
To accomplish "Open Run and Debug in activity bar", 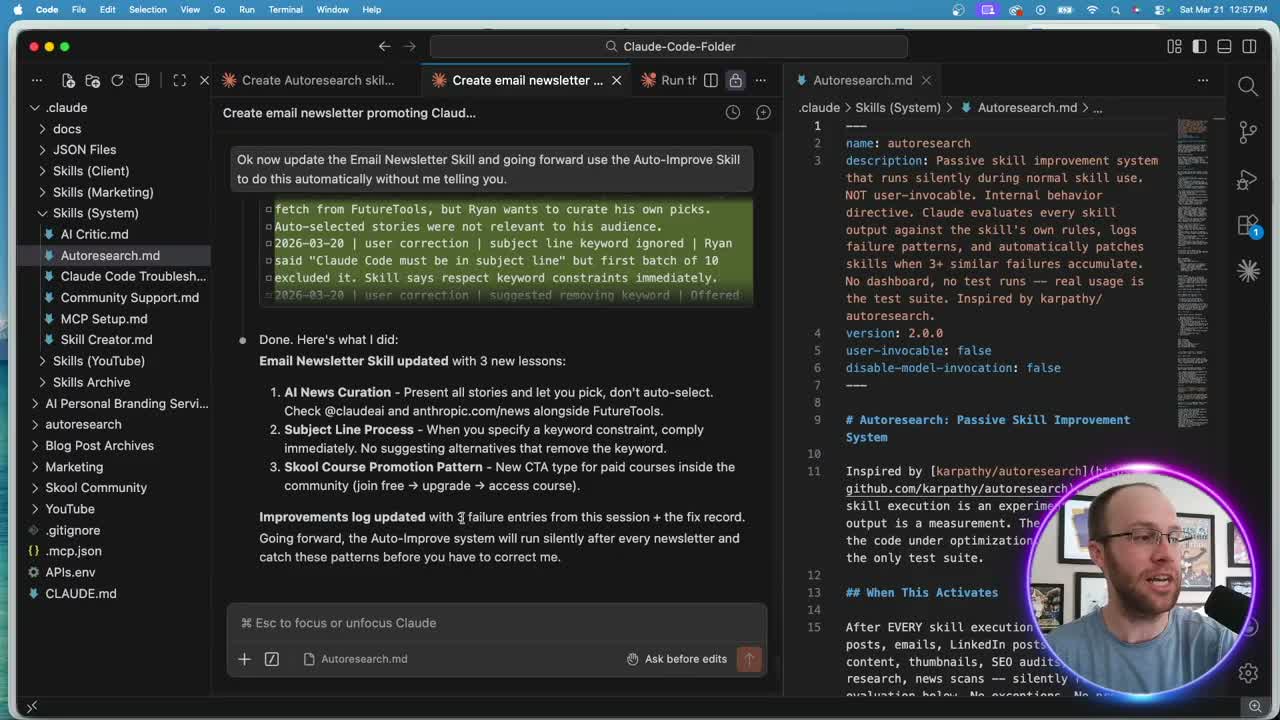I will [1248, 179].
